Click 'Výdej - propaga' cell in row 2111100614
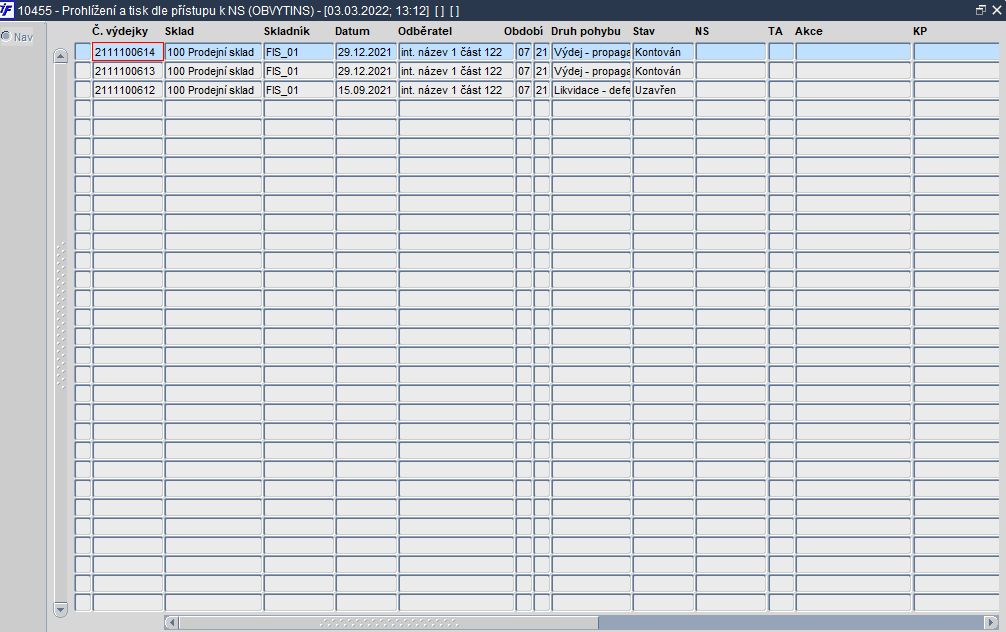Screen dimensions: 1006x632 pyautogui.click(x=591, y=52)
